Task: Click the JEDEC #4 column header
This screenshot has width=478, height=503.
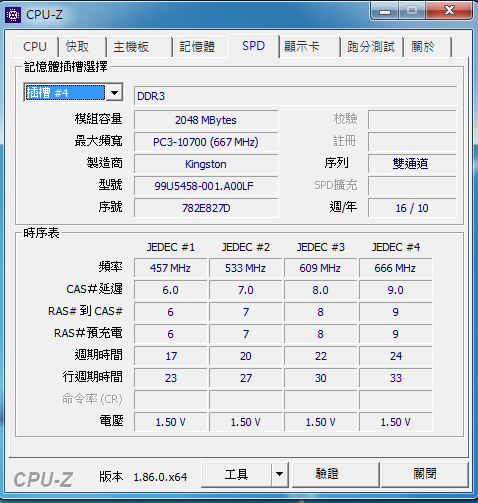Action: (x=396, y=247)
